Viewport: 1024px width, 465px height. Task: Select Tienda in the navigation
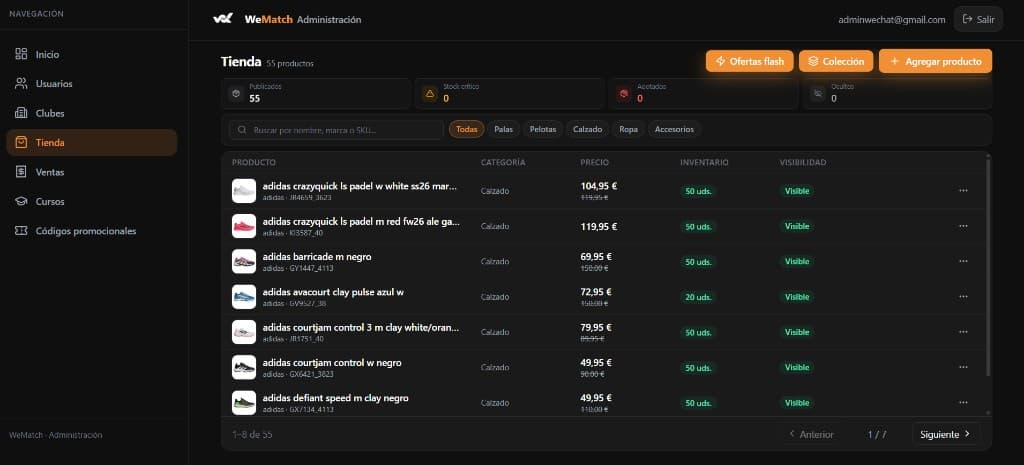coord(91,142)
